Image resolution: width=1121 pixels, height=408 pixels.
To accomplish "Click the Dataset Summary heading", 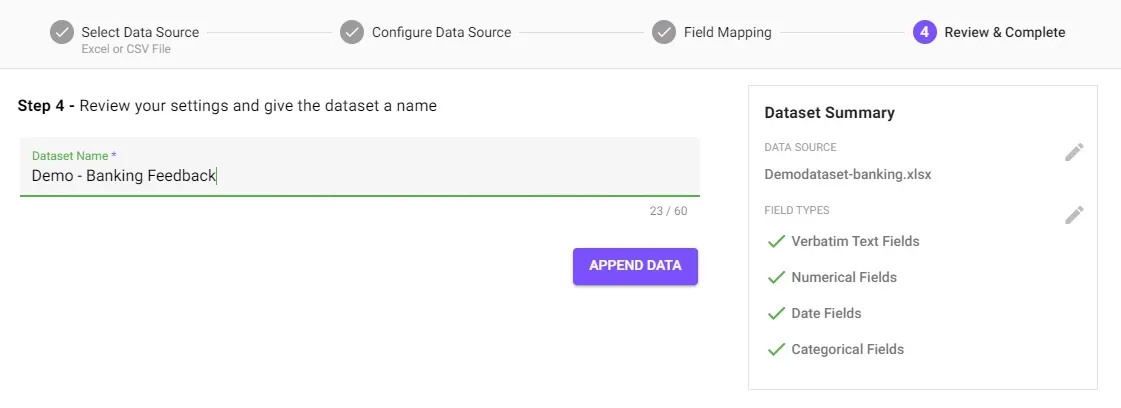I will [829, 113].
